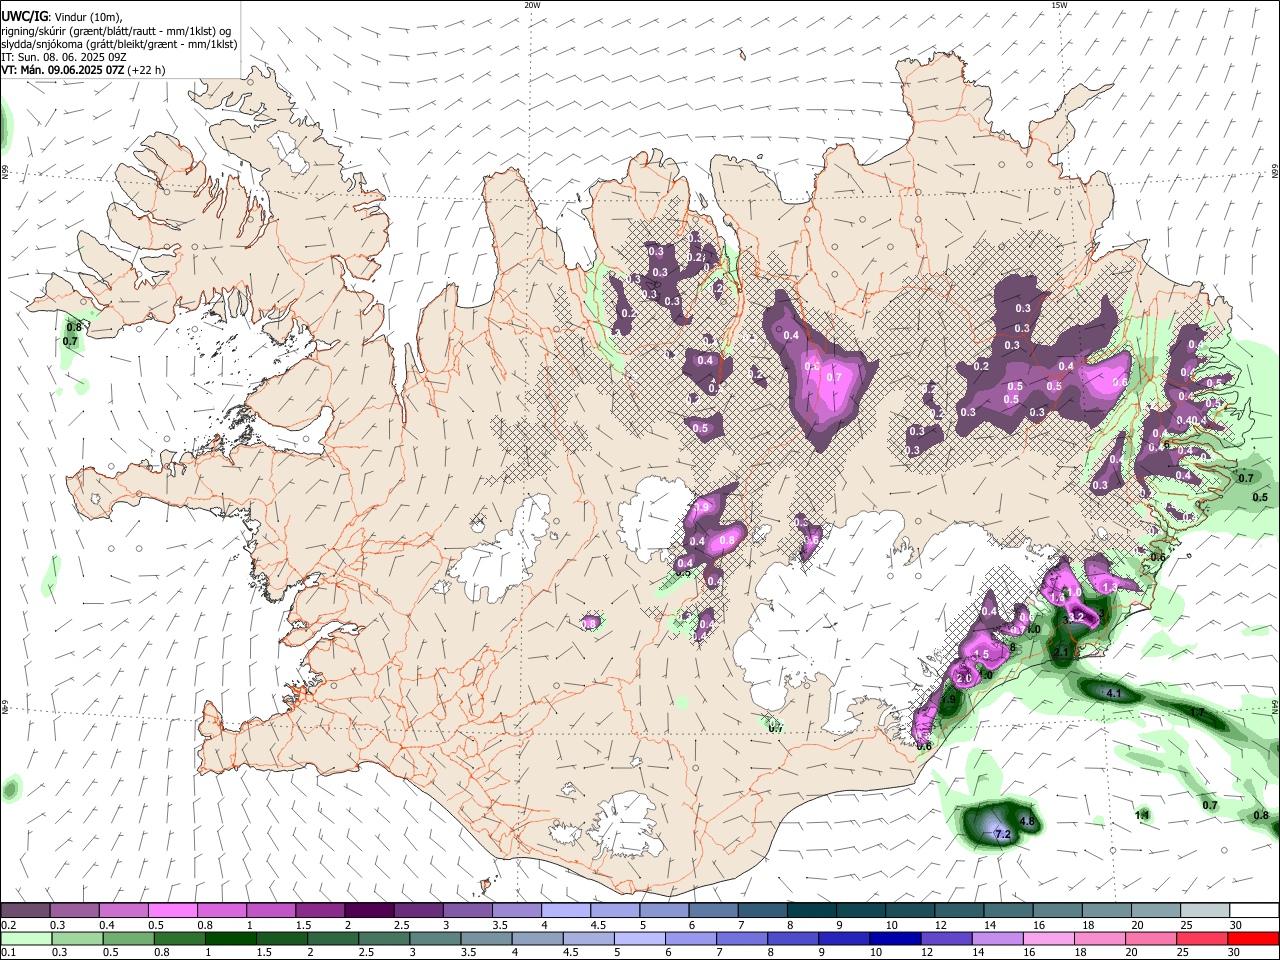Click the 2.5 label in the bottom legend row

pos(364,953)
